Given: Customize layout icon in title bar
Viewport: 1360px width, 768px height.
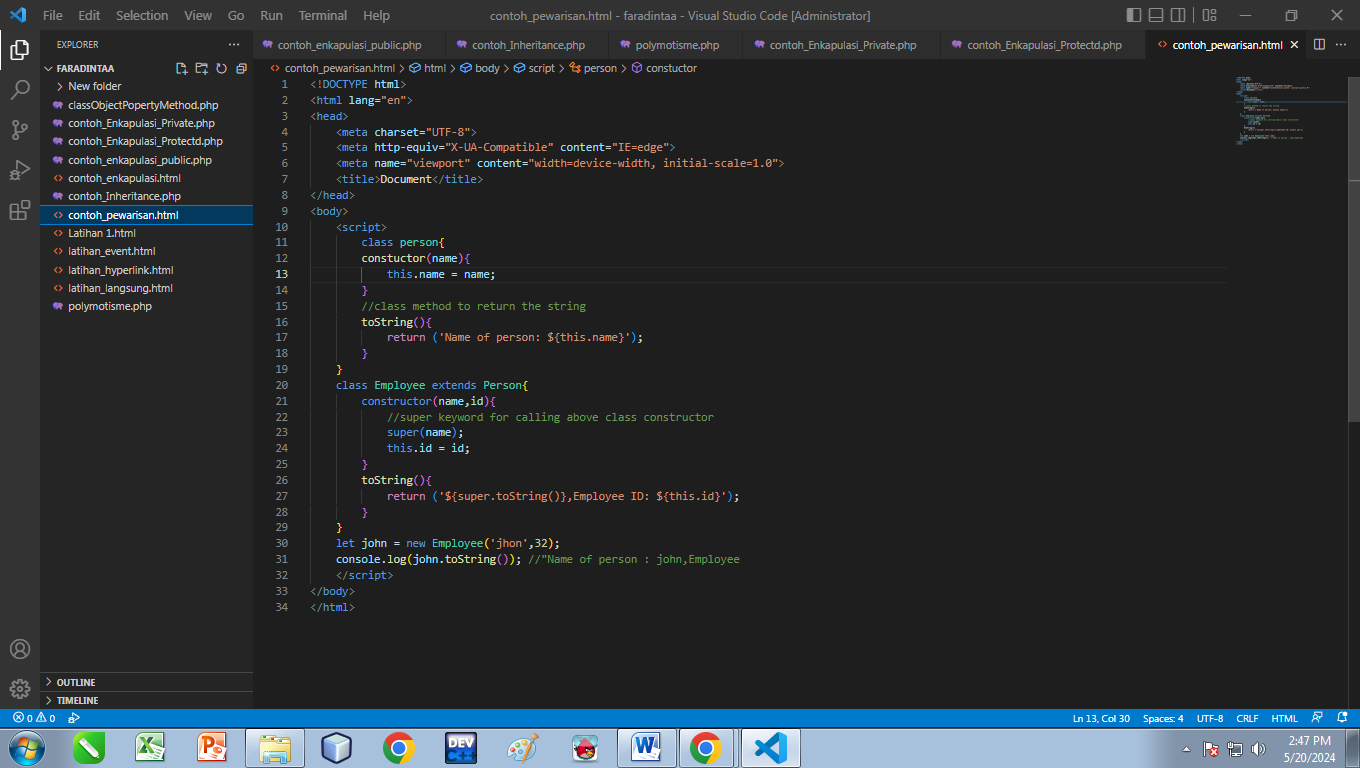Looking at the screenshot, I should click(x=1210, y=15).
